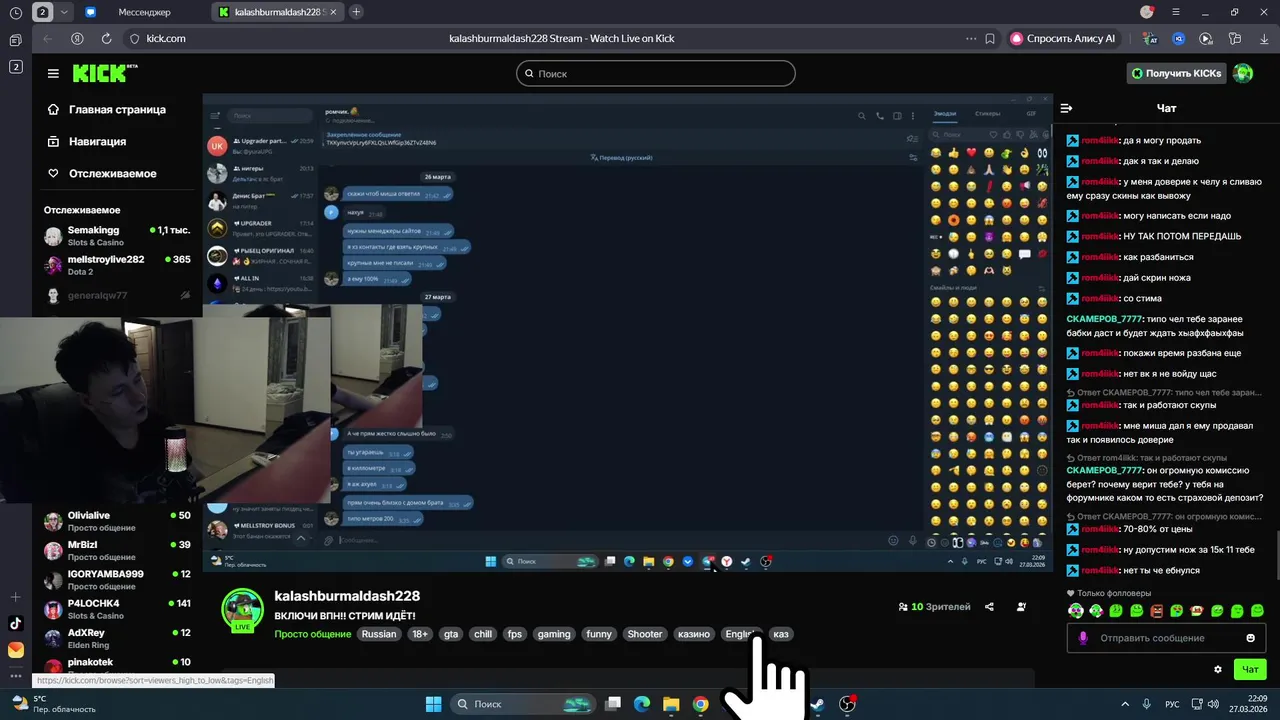Open the browser extensions icon
This screenshot has width=1280, height=720.
pos(1235,38)
